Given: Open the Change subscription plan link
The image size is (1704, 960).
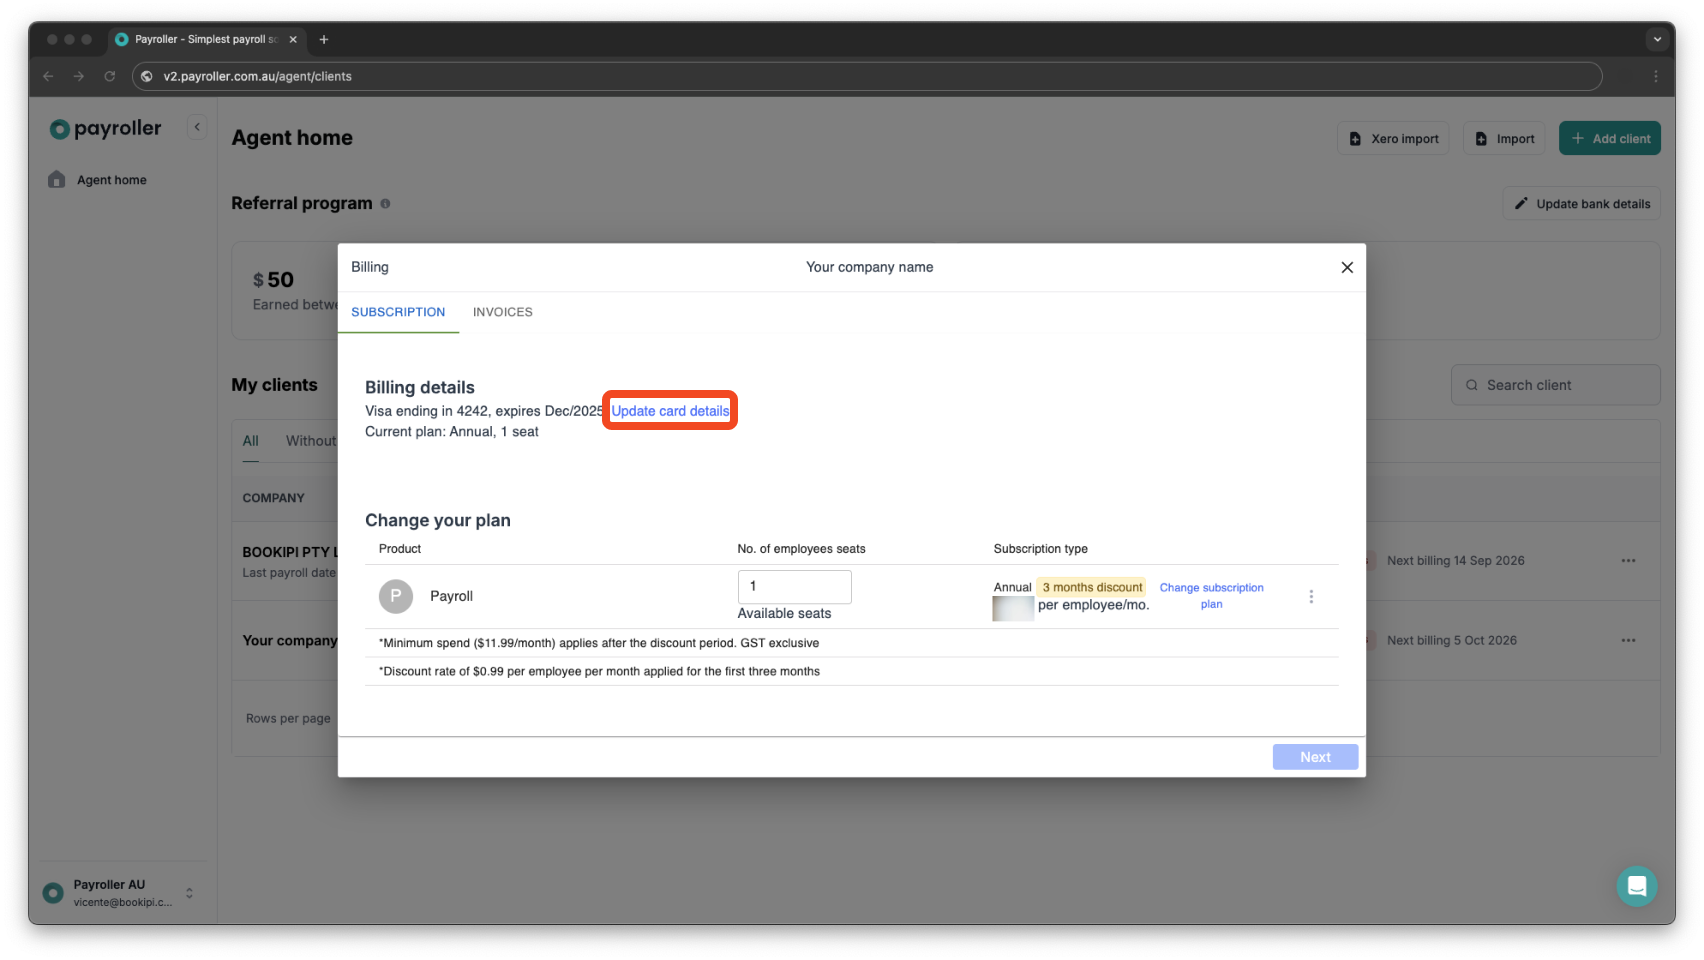Looking at the screenshot, I should (x=1211, y=595).
